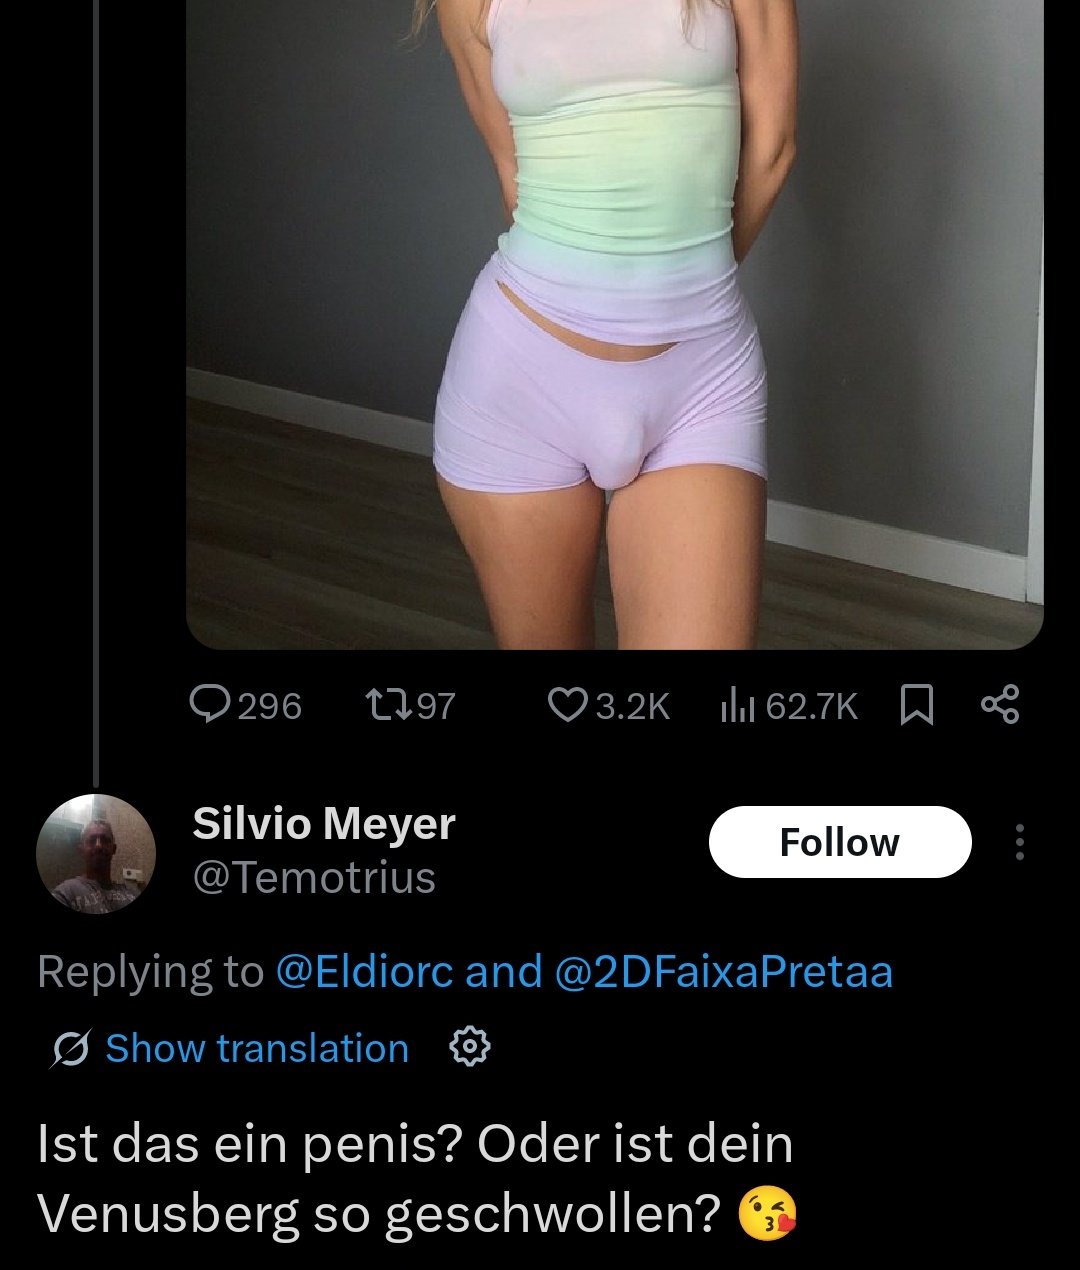Open the three-dot more options menu

click(x=1019, y=842)
